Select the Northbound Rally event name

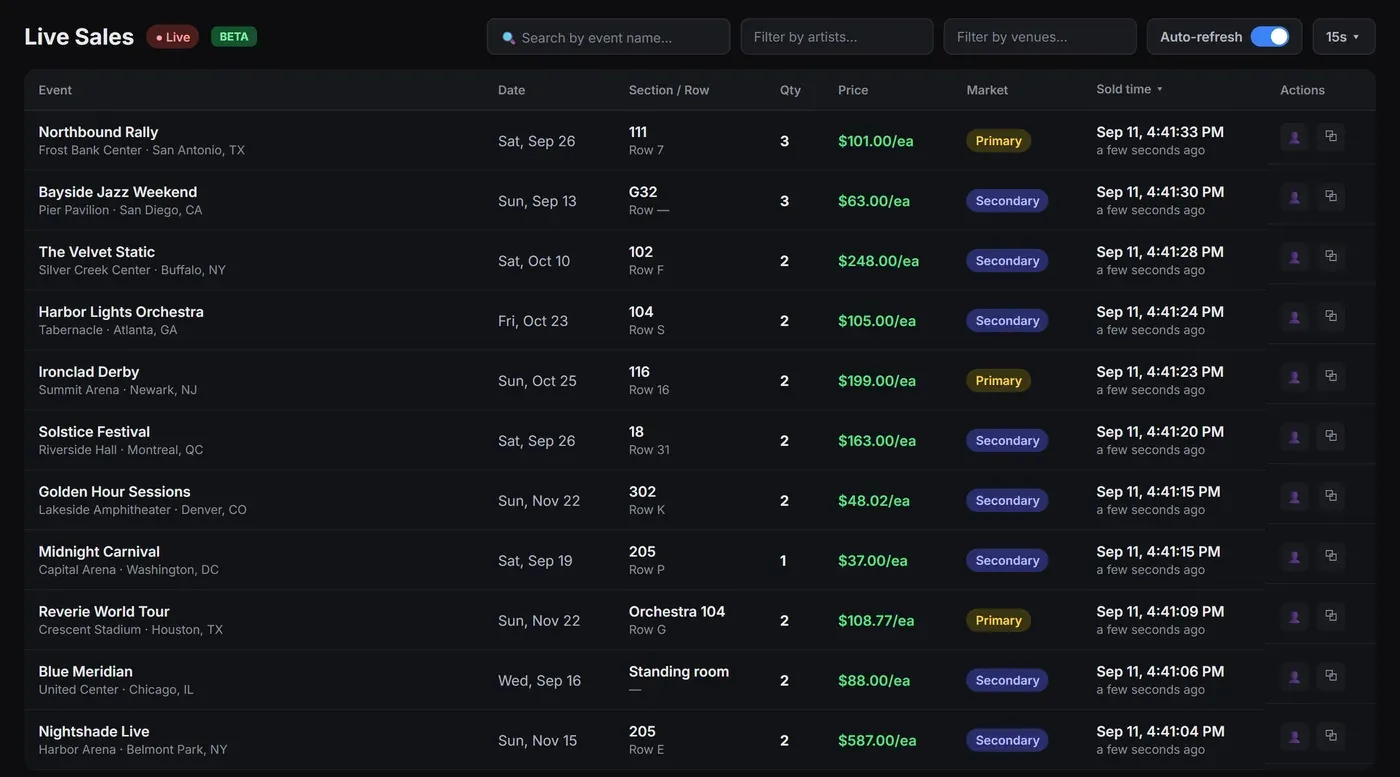98,132
